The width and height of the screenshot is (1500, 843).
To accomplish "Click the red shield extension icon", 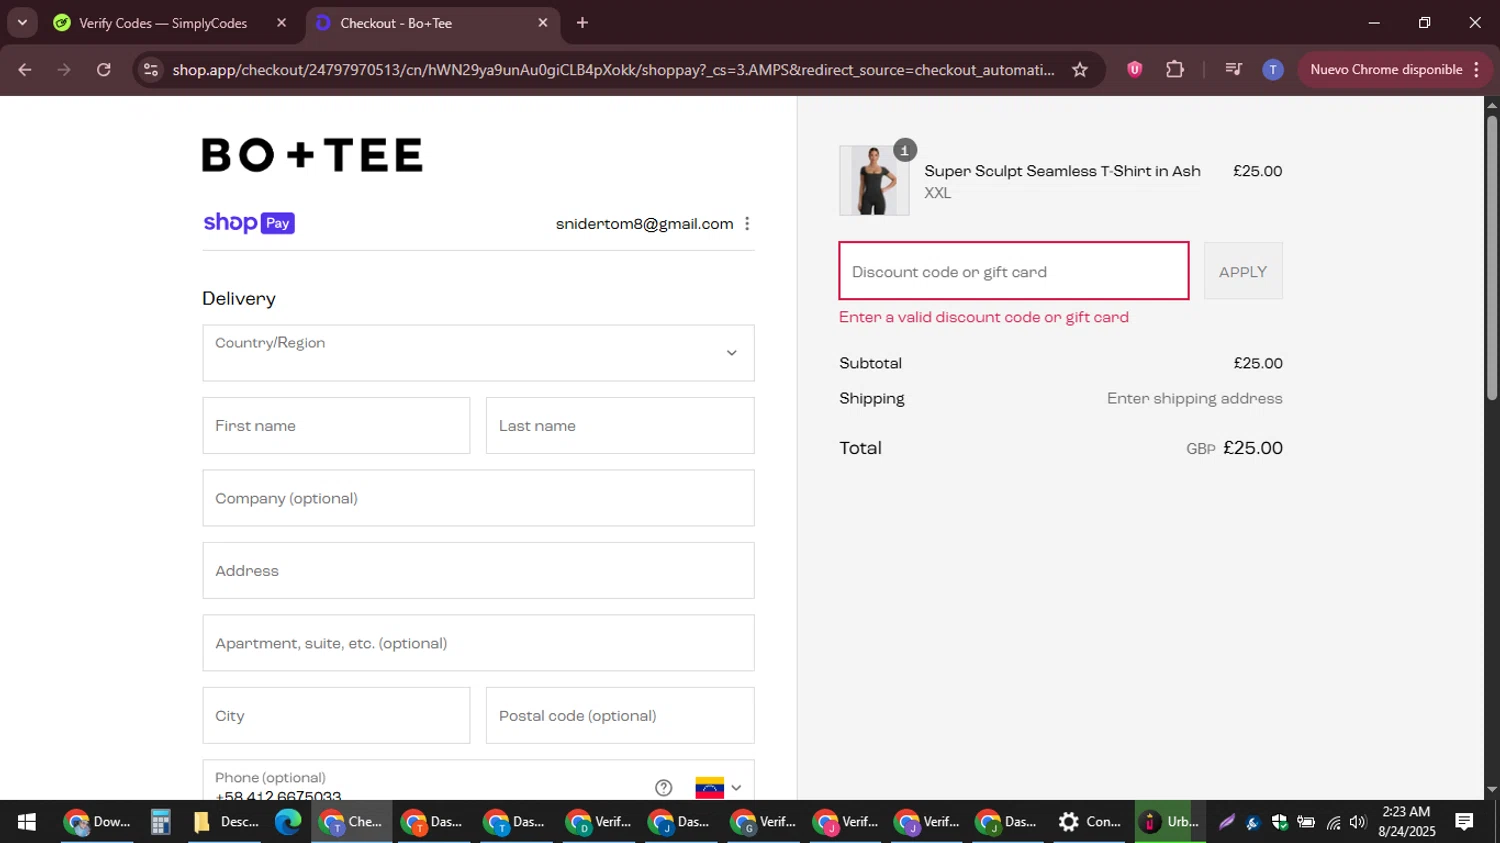I will coord(1134,70).
